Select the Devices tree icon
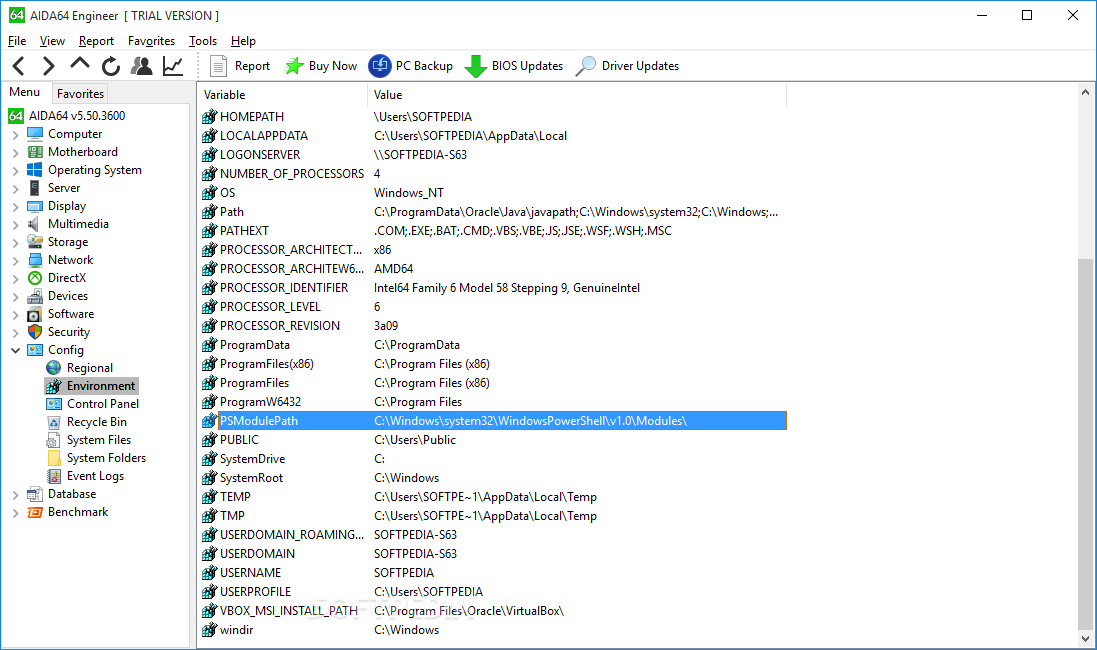Screen dimensions: 1097x650 [x=35, y=296]
